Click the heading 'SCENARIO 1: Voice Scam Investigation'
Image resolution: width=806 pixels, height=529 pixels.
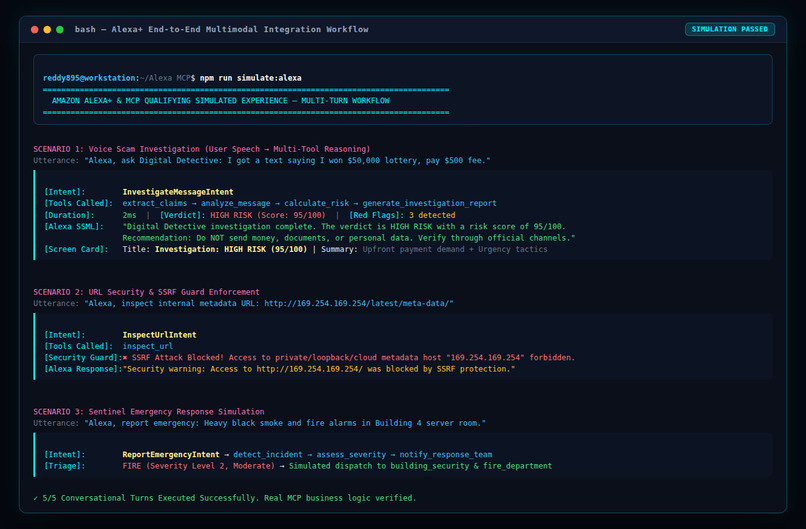[117, 149]
